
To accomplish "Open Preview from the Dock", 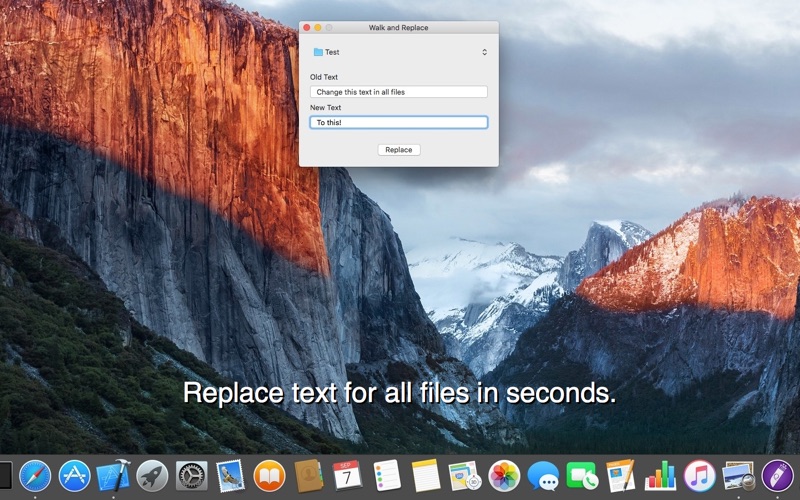I will coord(738,476).
